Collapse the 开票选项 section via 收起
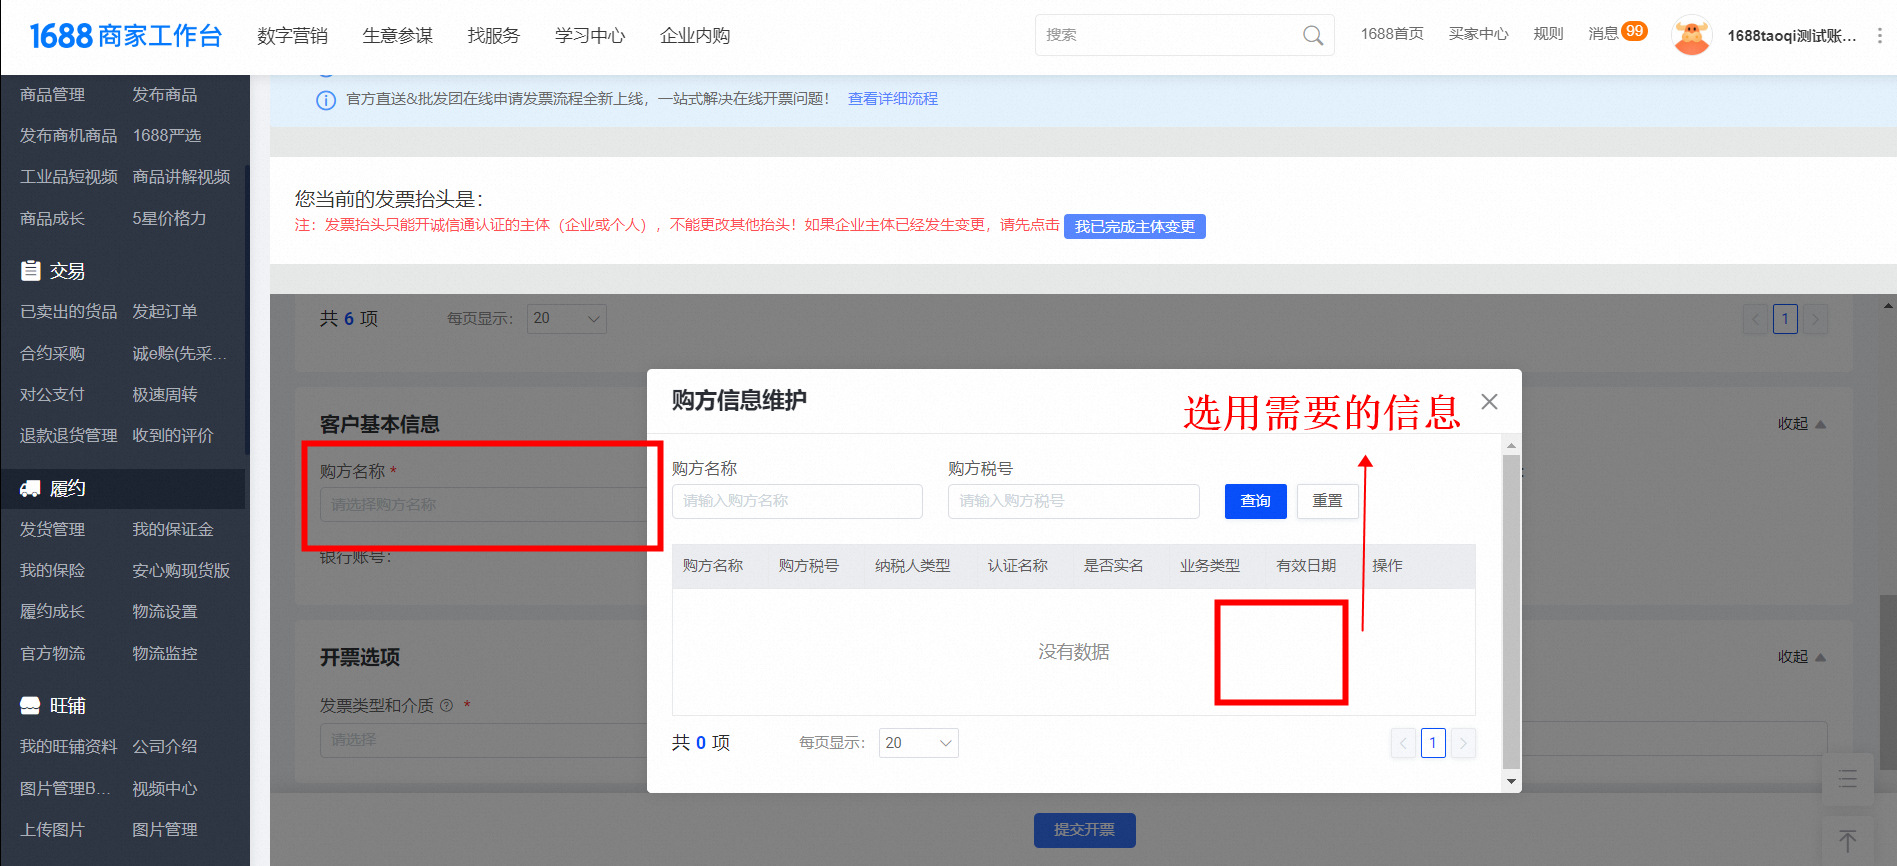This screenshot has width=1897, height=866. point(1801,657)
